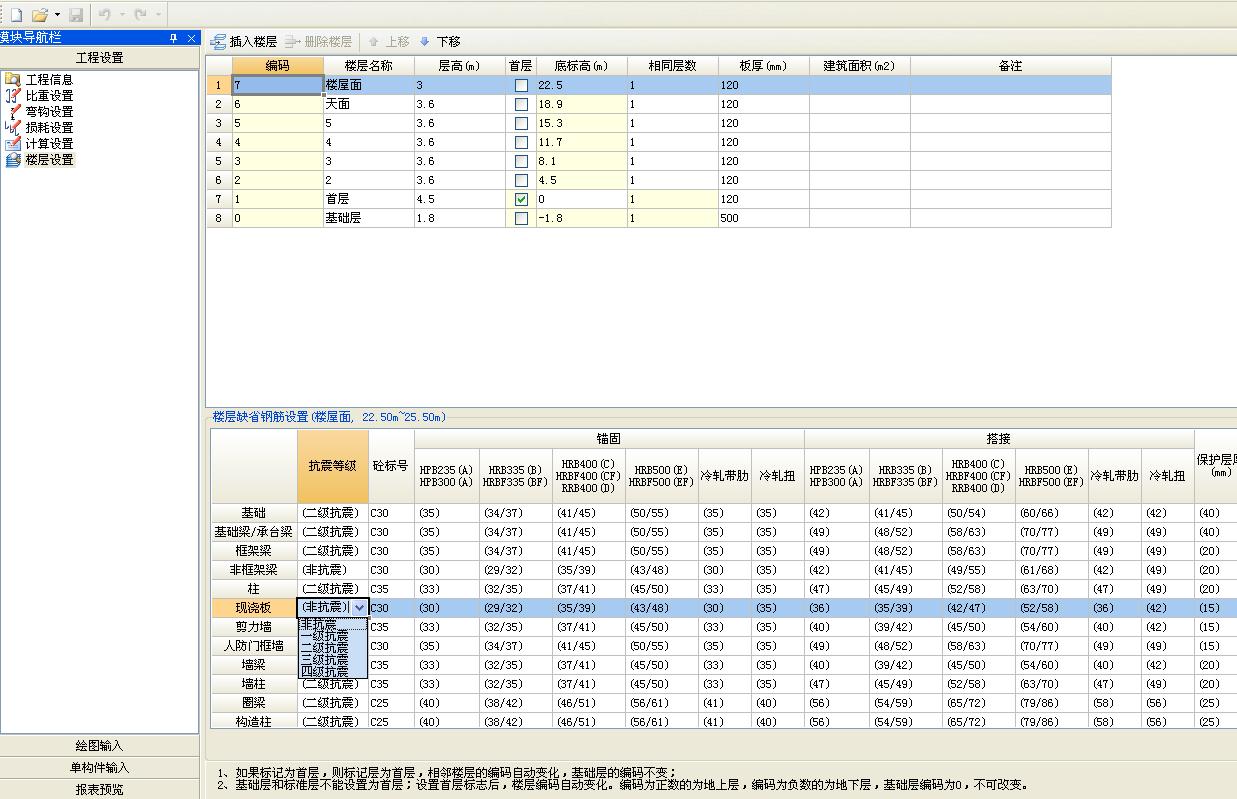Click 抗震等级 cell of 基础 row
Viewport: 1237px width, 799px height.
pyautogui.click(x=332, y=513)
